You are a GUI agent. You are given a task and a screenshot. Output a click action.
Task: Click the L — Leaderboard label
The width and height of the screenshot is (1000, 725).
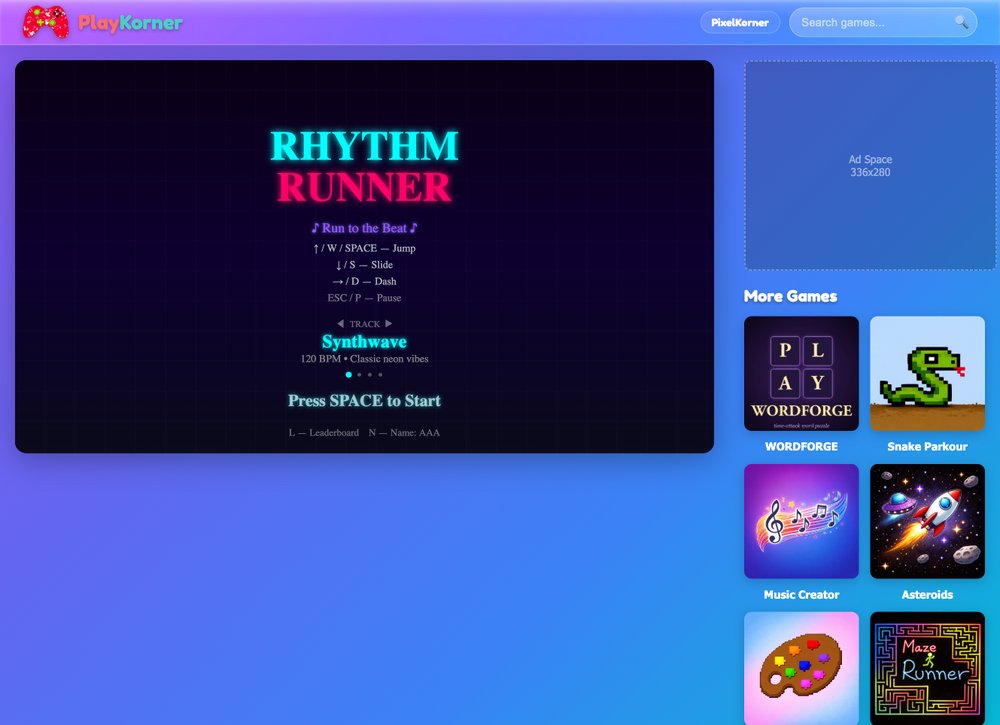click(324, 432)
